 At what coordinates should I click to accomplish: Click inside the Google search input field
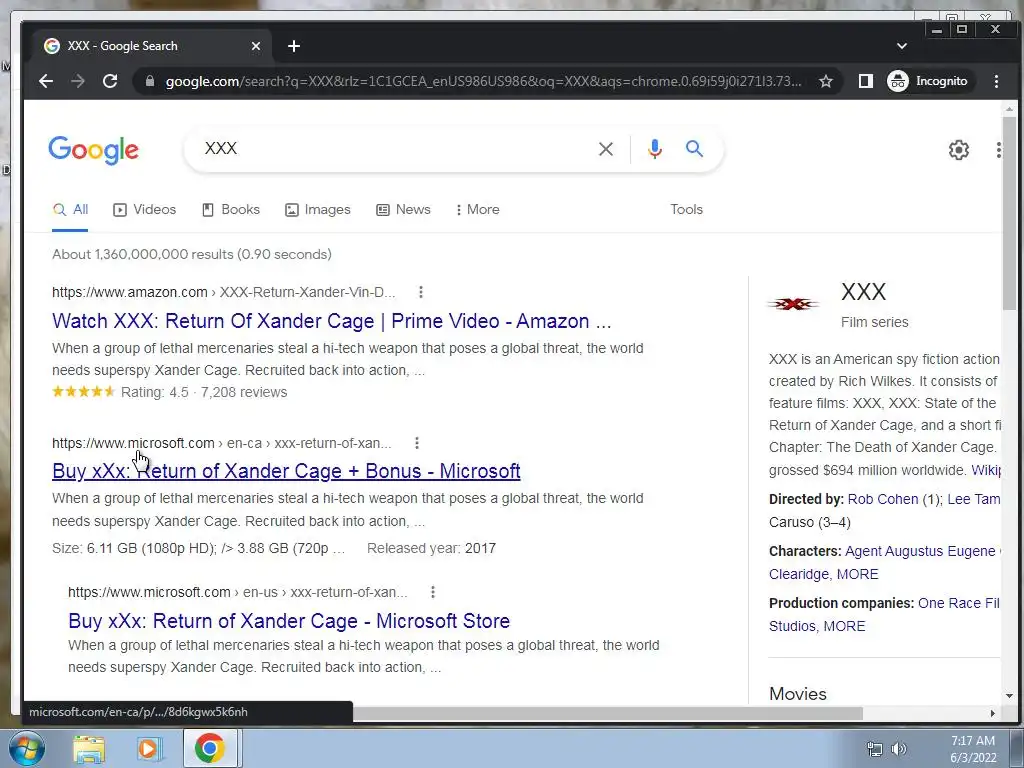pyautogui.click(x=392, y=149)
